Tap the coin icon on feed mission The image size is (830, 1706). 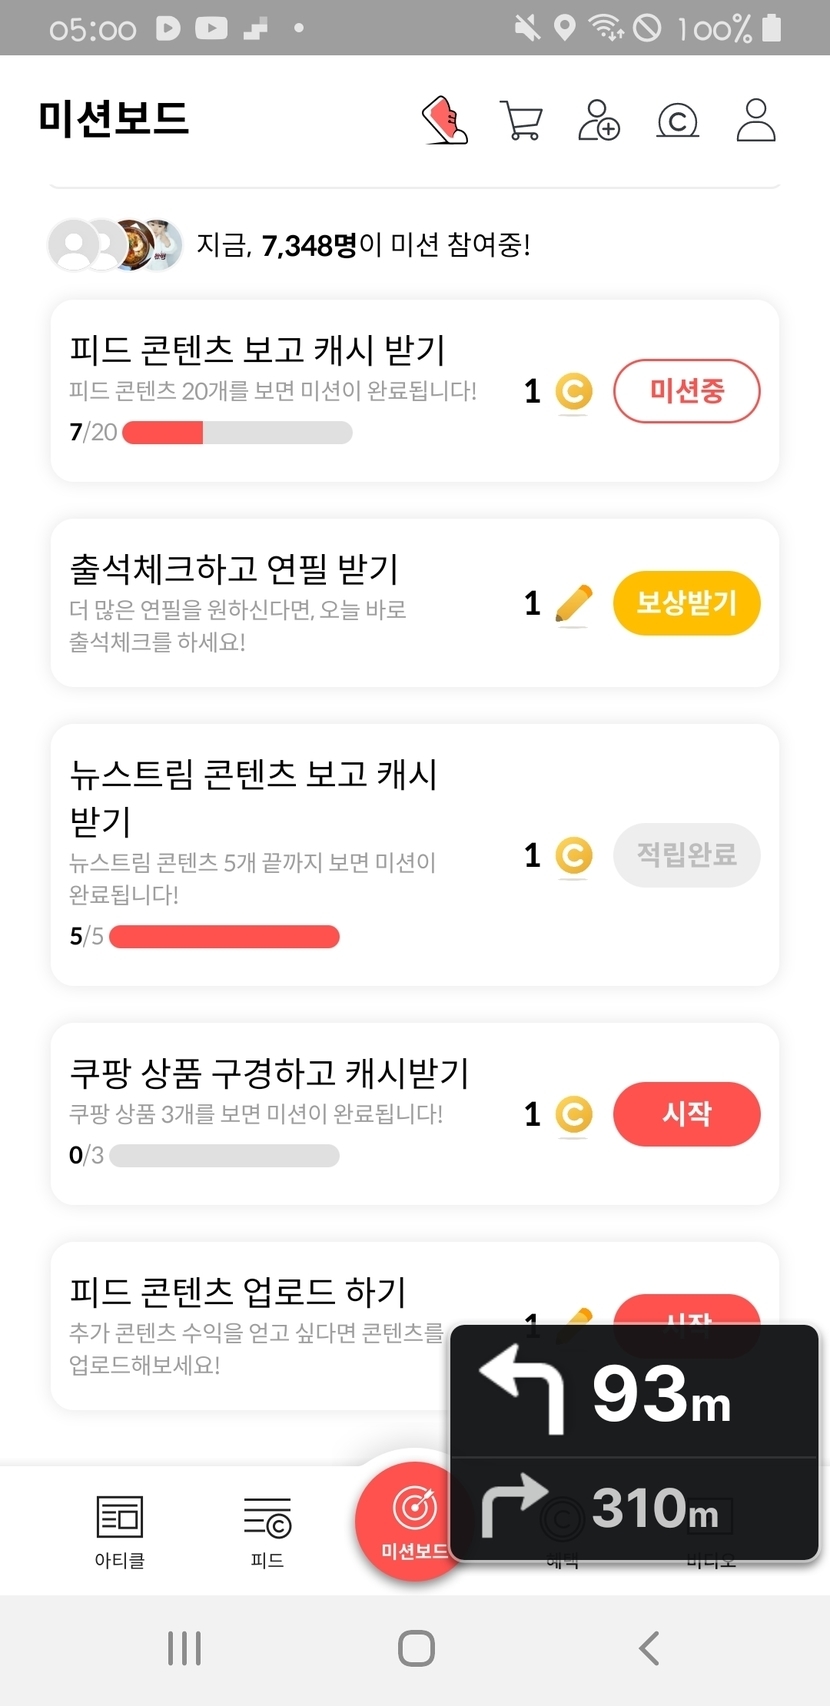[x=573, y=392]
